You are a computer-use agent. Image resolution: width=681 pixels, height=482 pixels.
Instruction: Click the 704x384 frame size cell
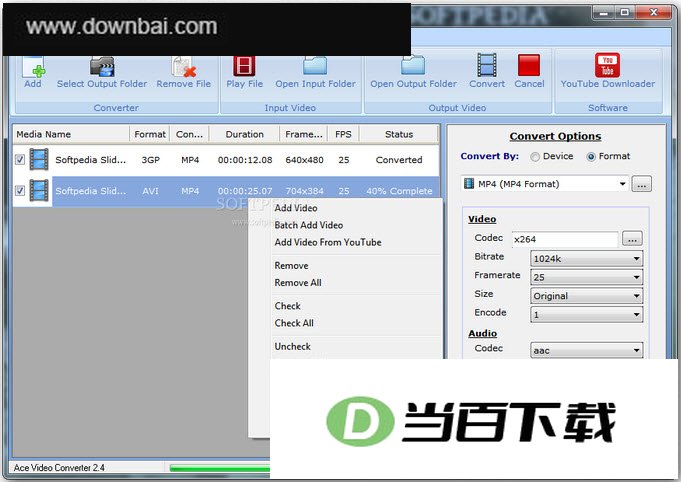(x=304, y=191)
